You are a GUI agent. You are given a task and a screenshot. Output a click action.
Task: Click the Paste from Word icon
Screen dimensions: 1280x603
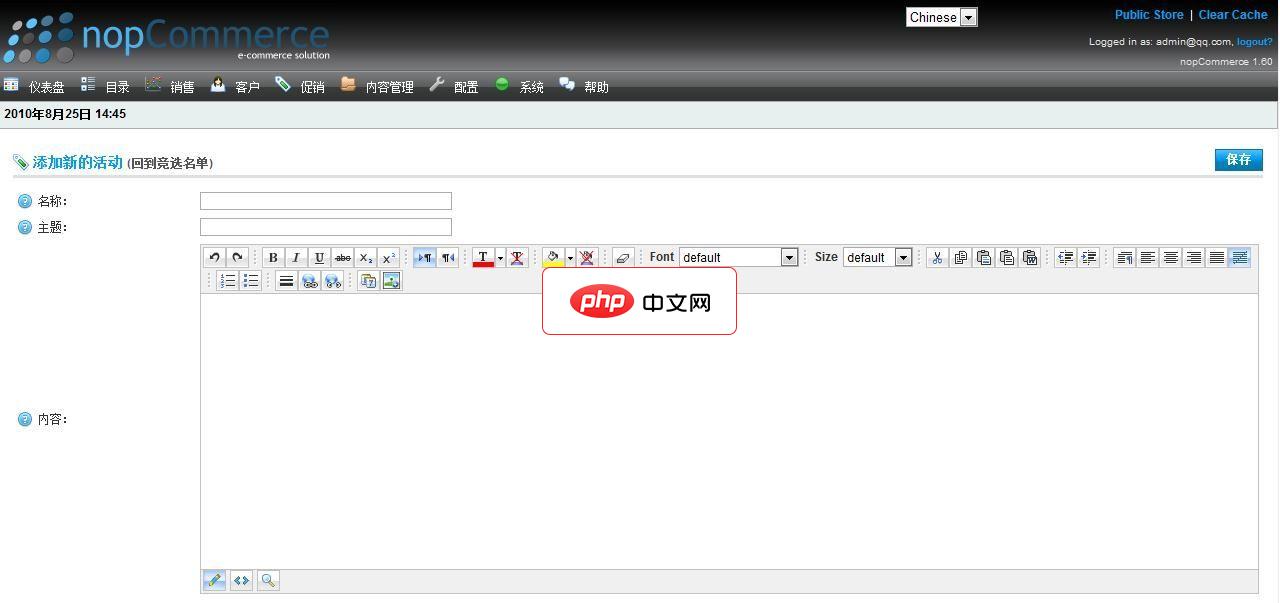[1030, 257]
